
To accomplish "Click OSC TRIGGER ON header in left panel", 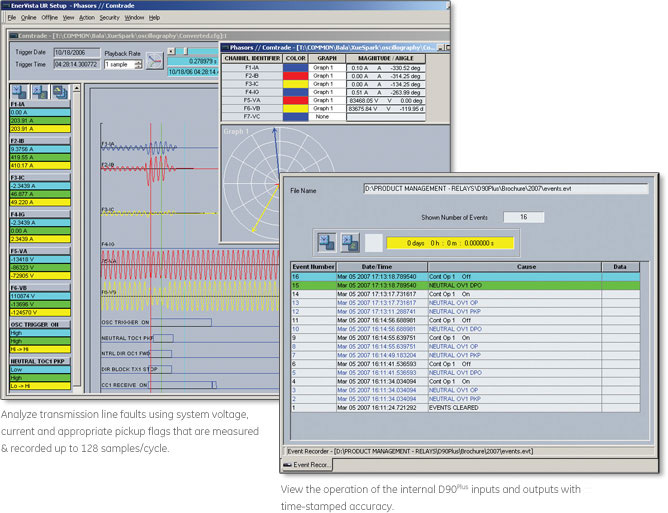I will click(40, 324).
